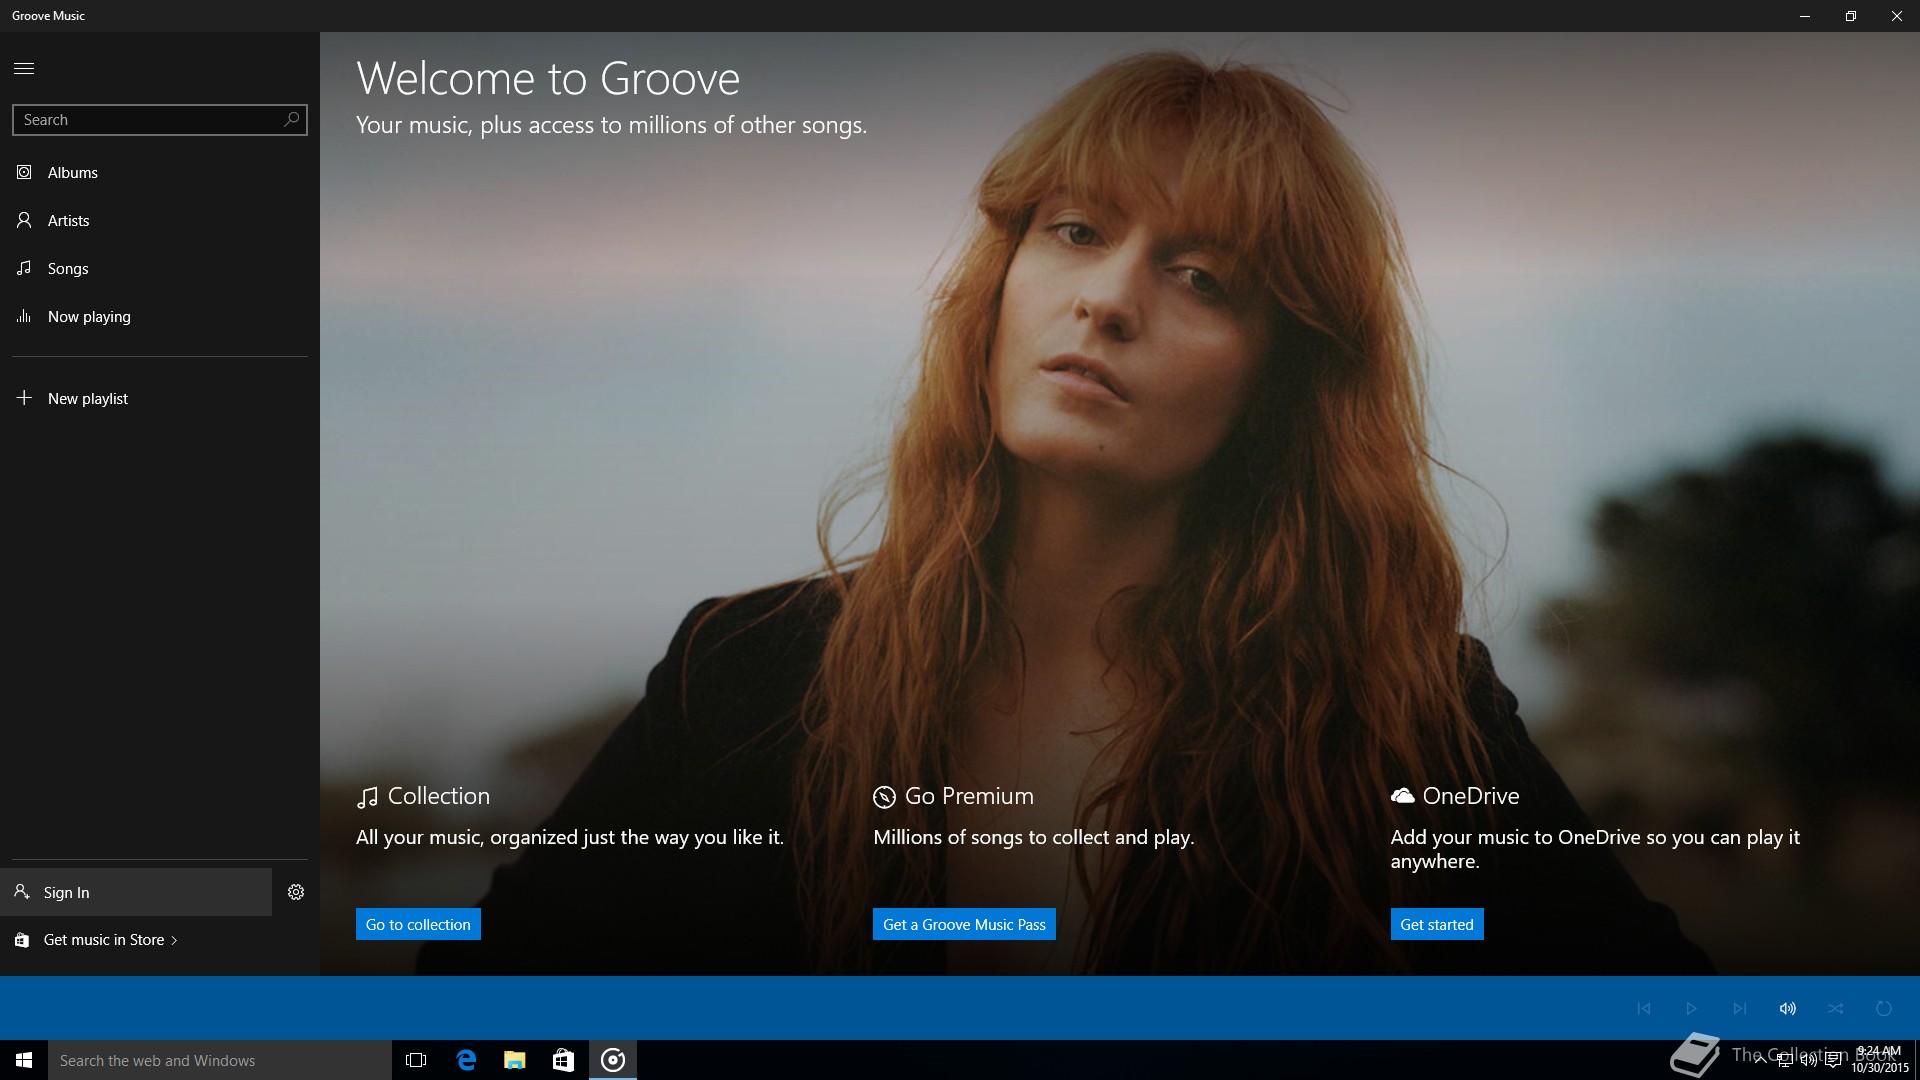Screen dimensions: 1920x1080
Task: Open the hamburger navigation menu
Action: click(24, 68)
